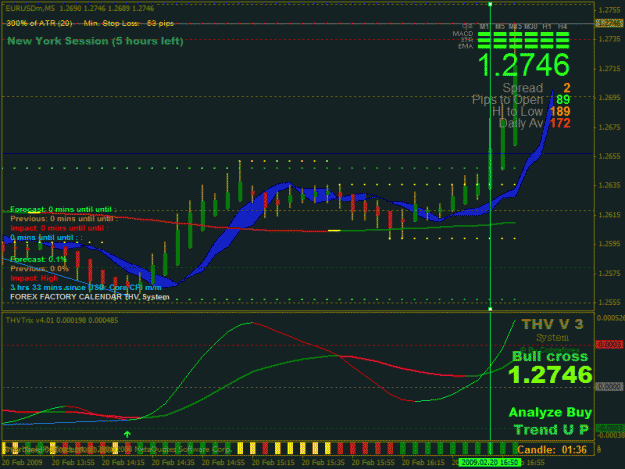625x469 pixels.
Task: Select the vertical line's top anchor handle
Action: click(x=490, y=4)
